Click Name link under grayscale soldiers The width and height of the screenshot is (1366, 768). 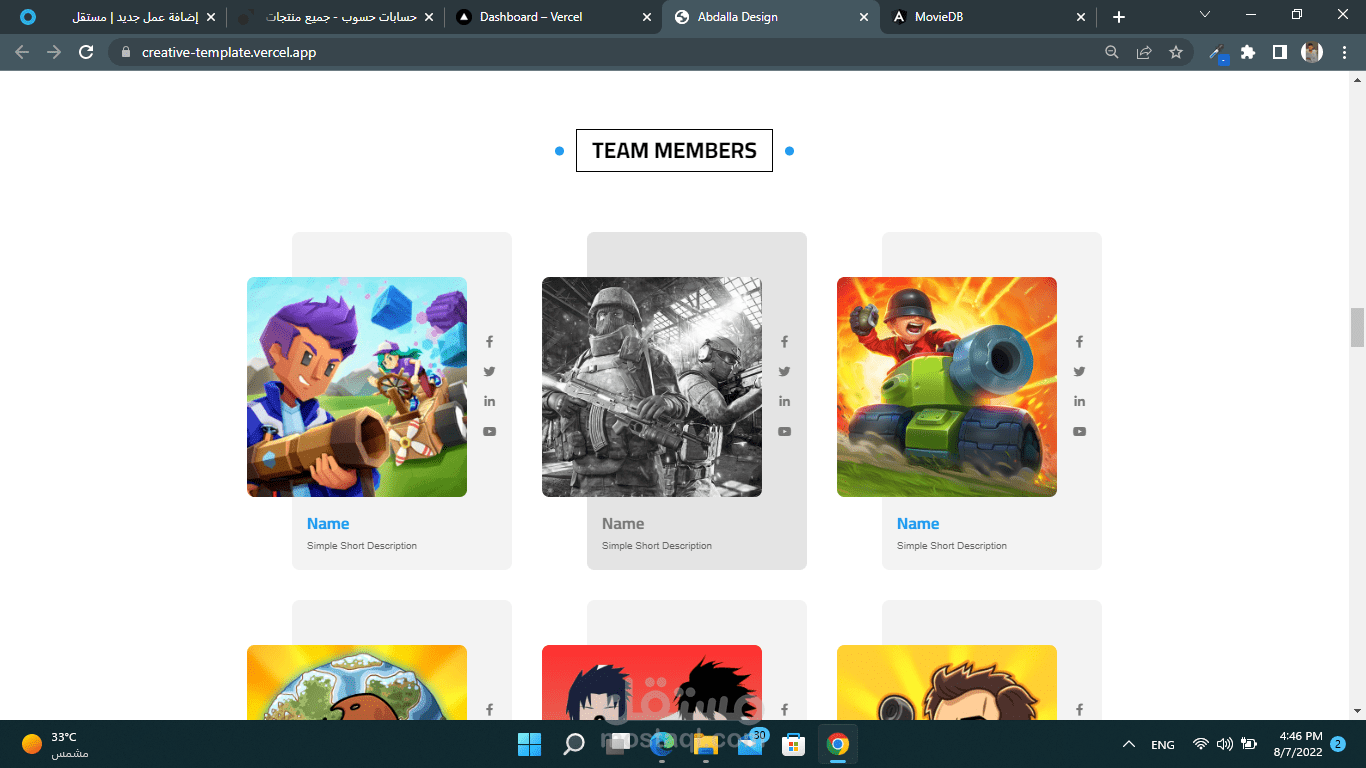[x=623, y=524]
